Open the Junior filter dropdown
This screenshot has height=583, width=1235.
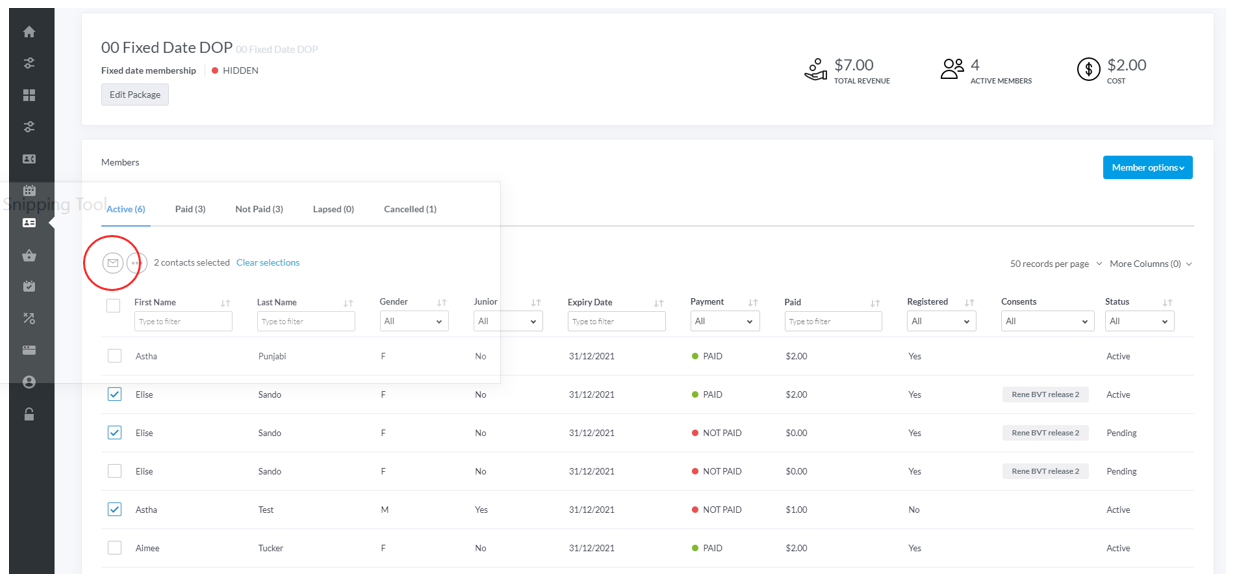coord(508,321)
